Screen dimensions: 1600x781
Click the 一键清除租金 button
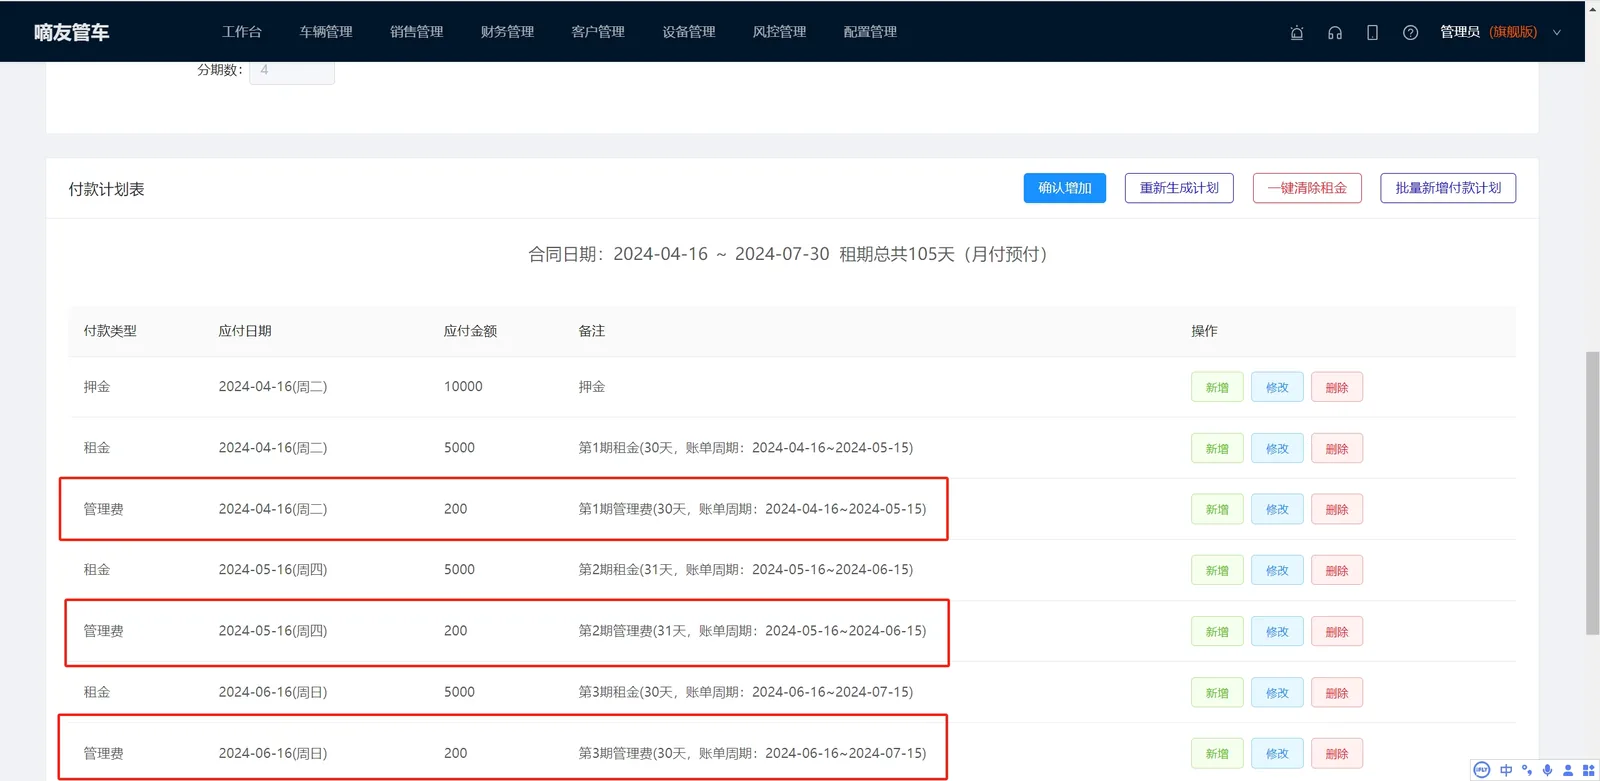coord(1307,188)
